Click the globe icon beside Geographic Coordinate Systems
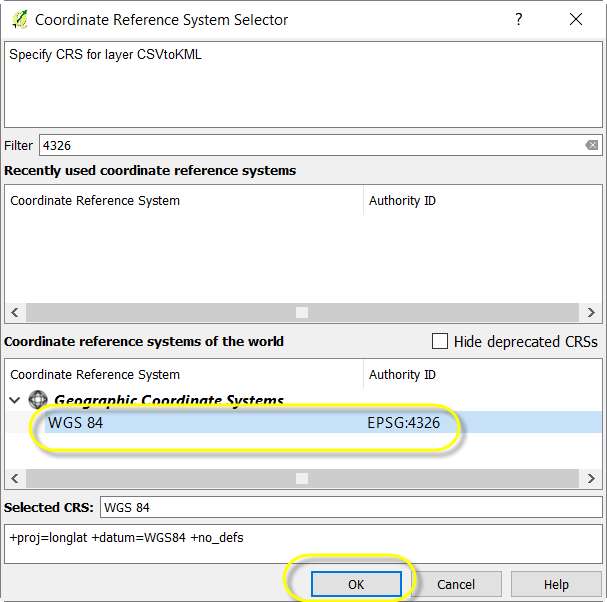The height and width of the screenshot is (602, 607). tap(38, 400)
